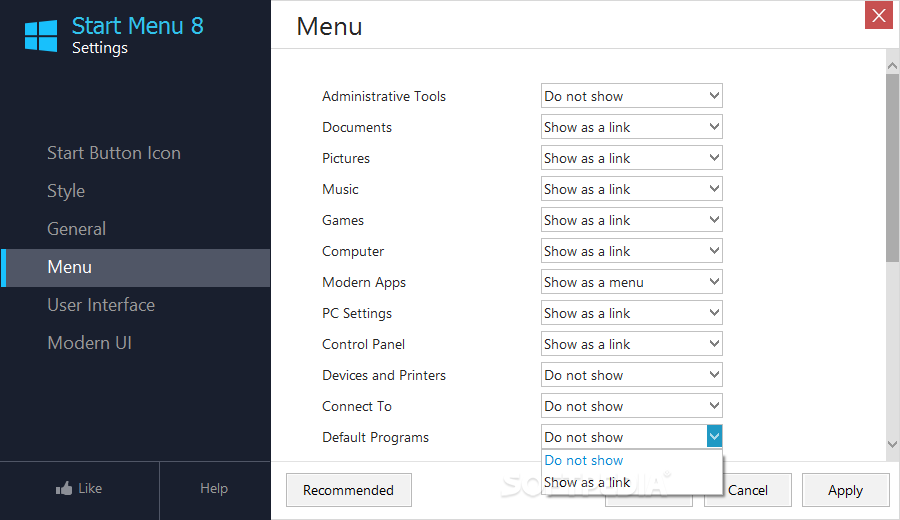Image resolution: width=900 pixels, height=520 pixels.
Task: Click the vertical scrollbar thumb
Action: click(x=892, y=168)
